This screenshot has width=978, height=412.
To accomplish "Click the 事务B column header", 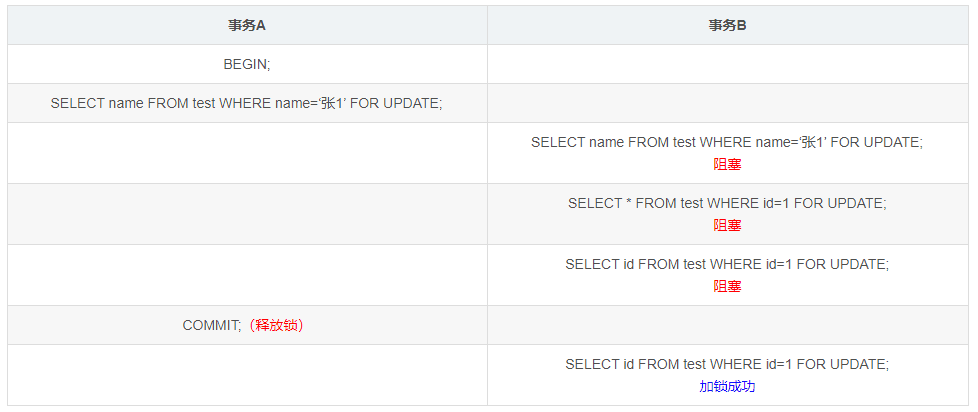I will pos(727,26).
